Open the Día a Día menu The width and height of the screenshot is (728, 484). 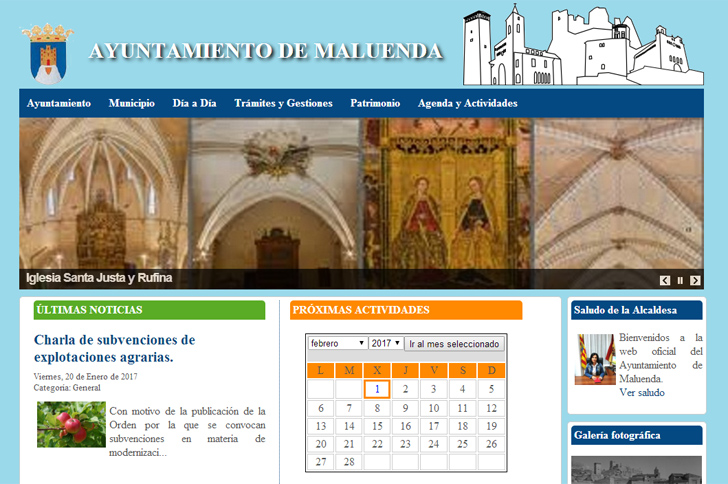(x=195, y=103)
